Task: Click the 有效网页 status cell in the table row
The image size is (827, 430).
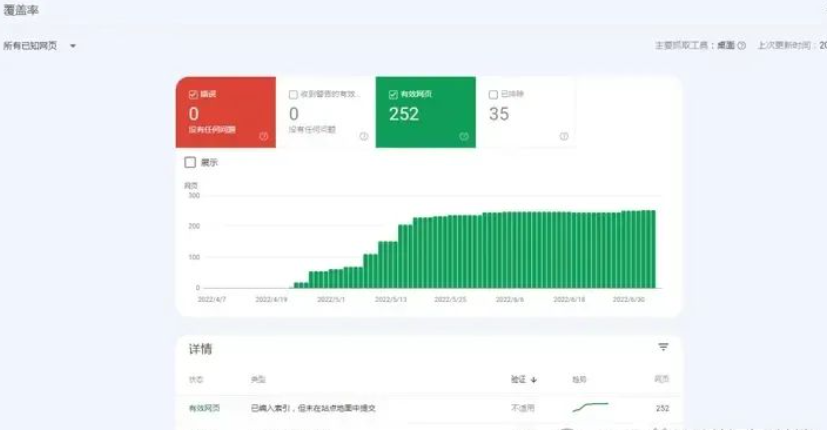Action: click(x=205, y=408)
